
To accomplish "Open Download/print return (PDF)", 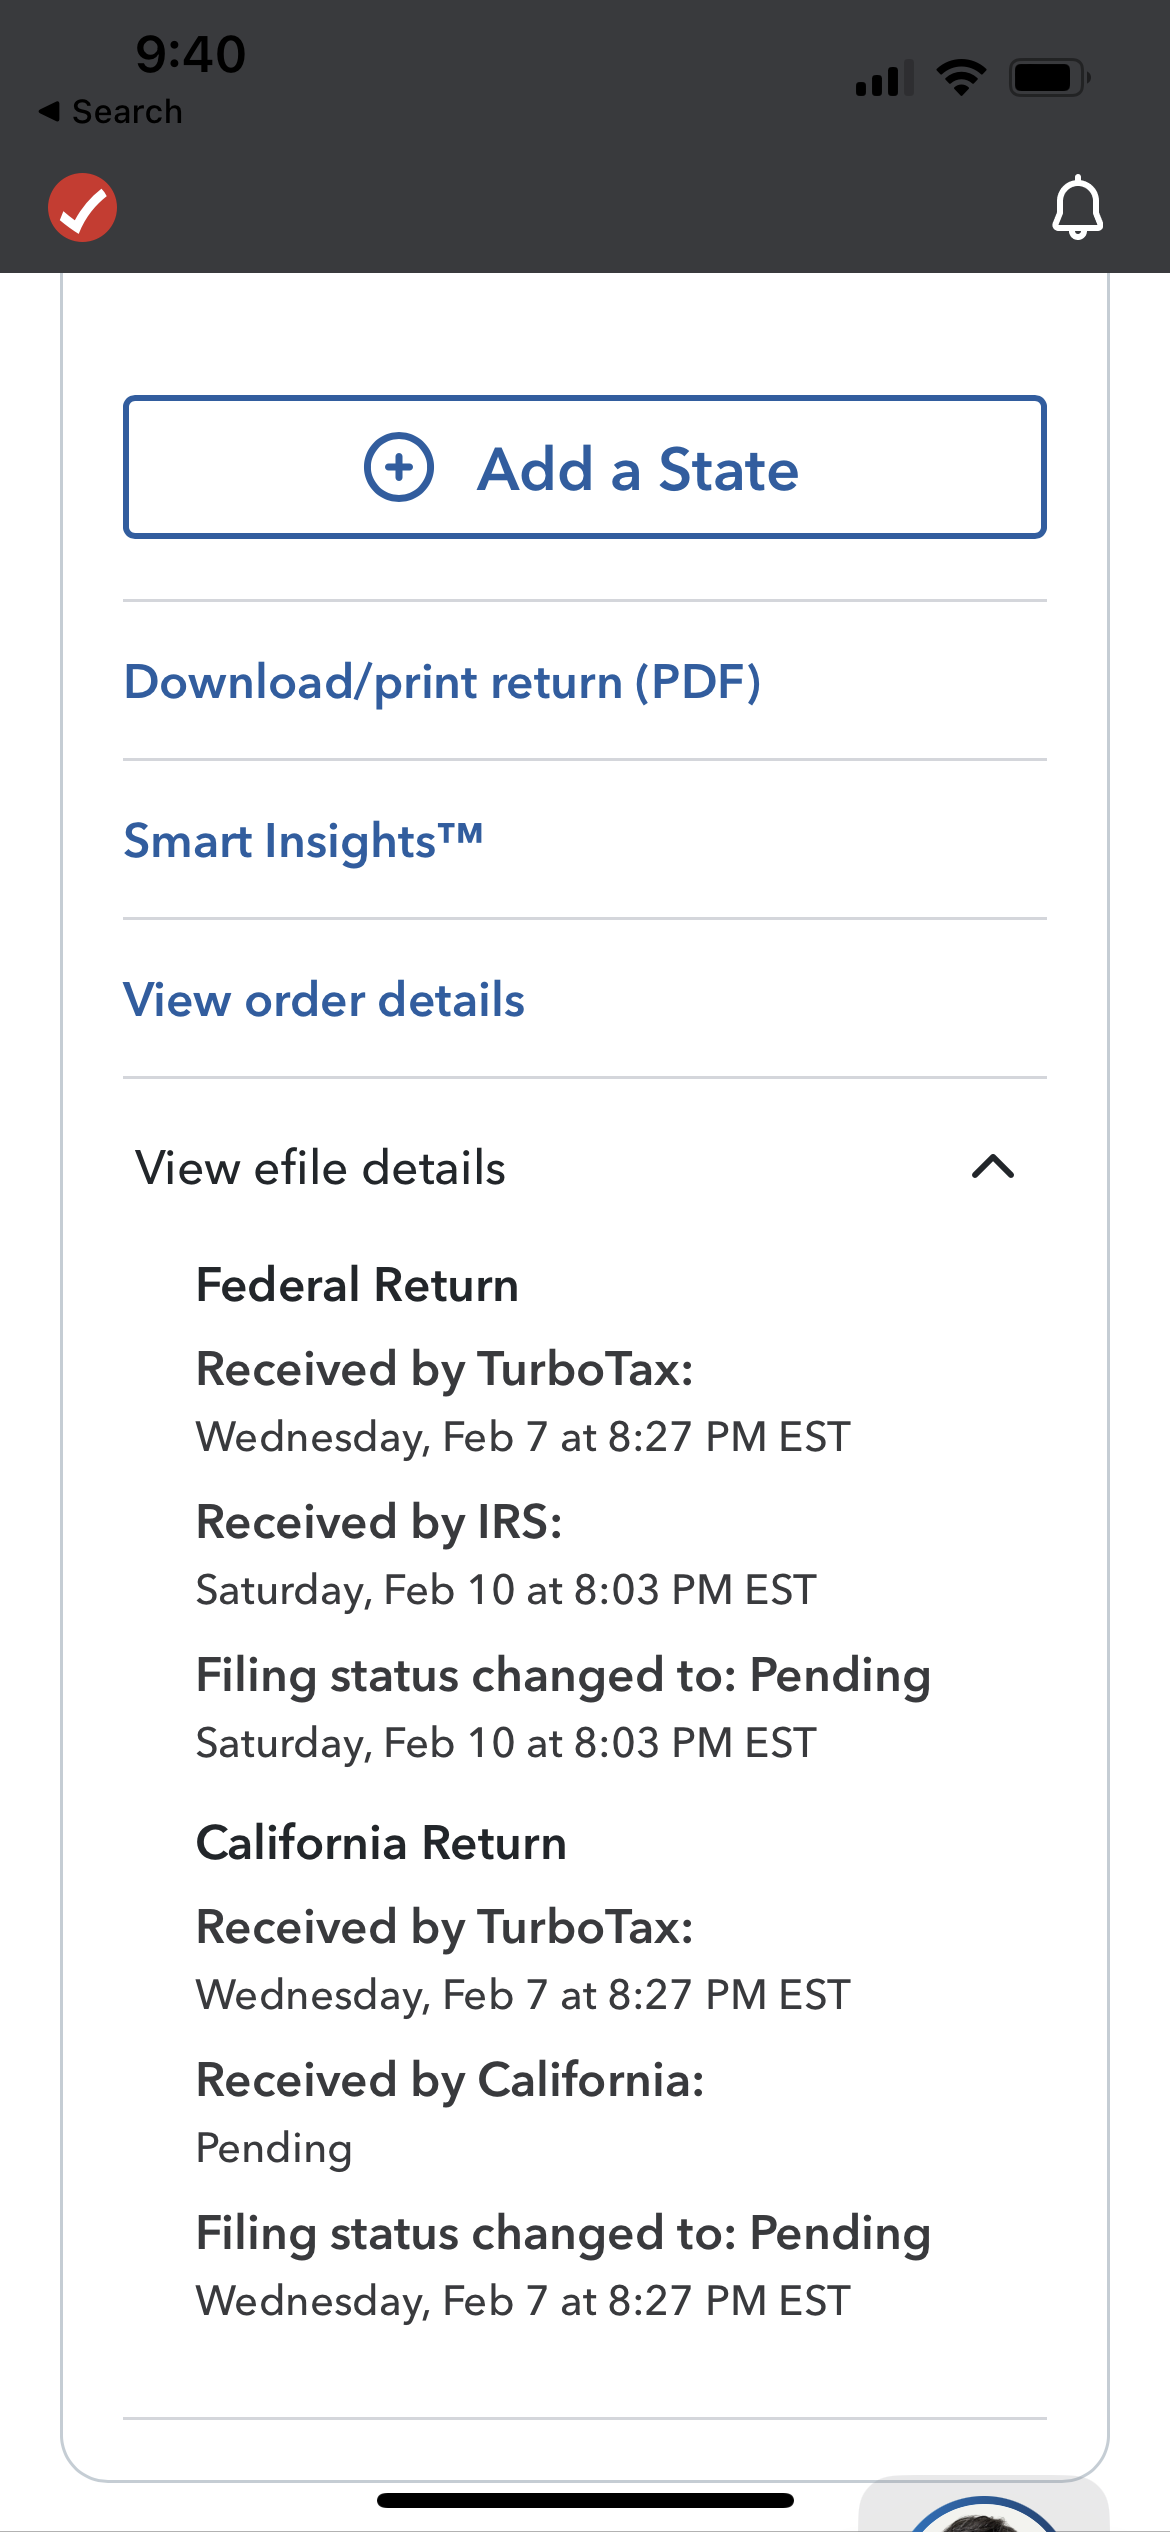I will click(442, 681).
